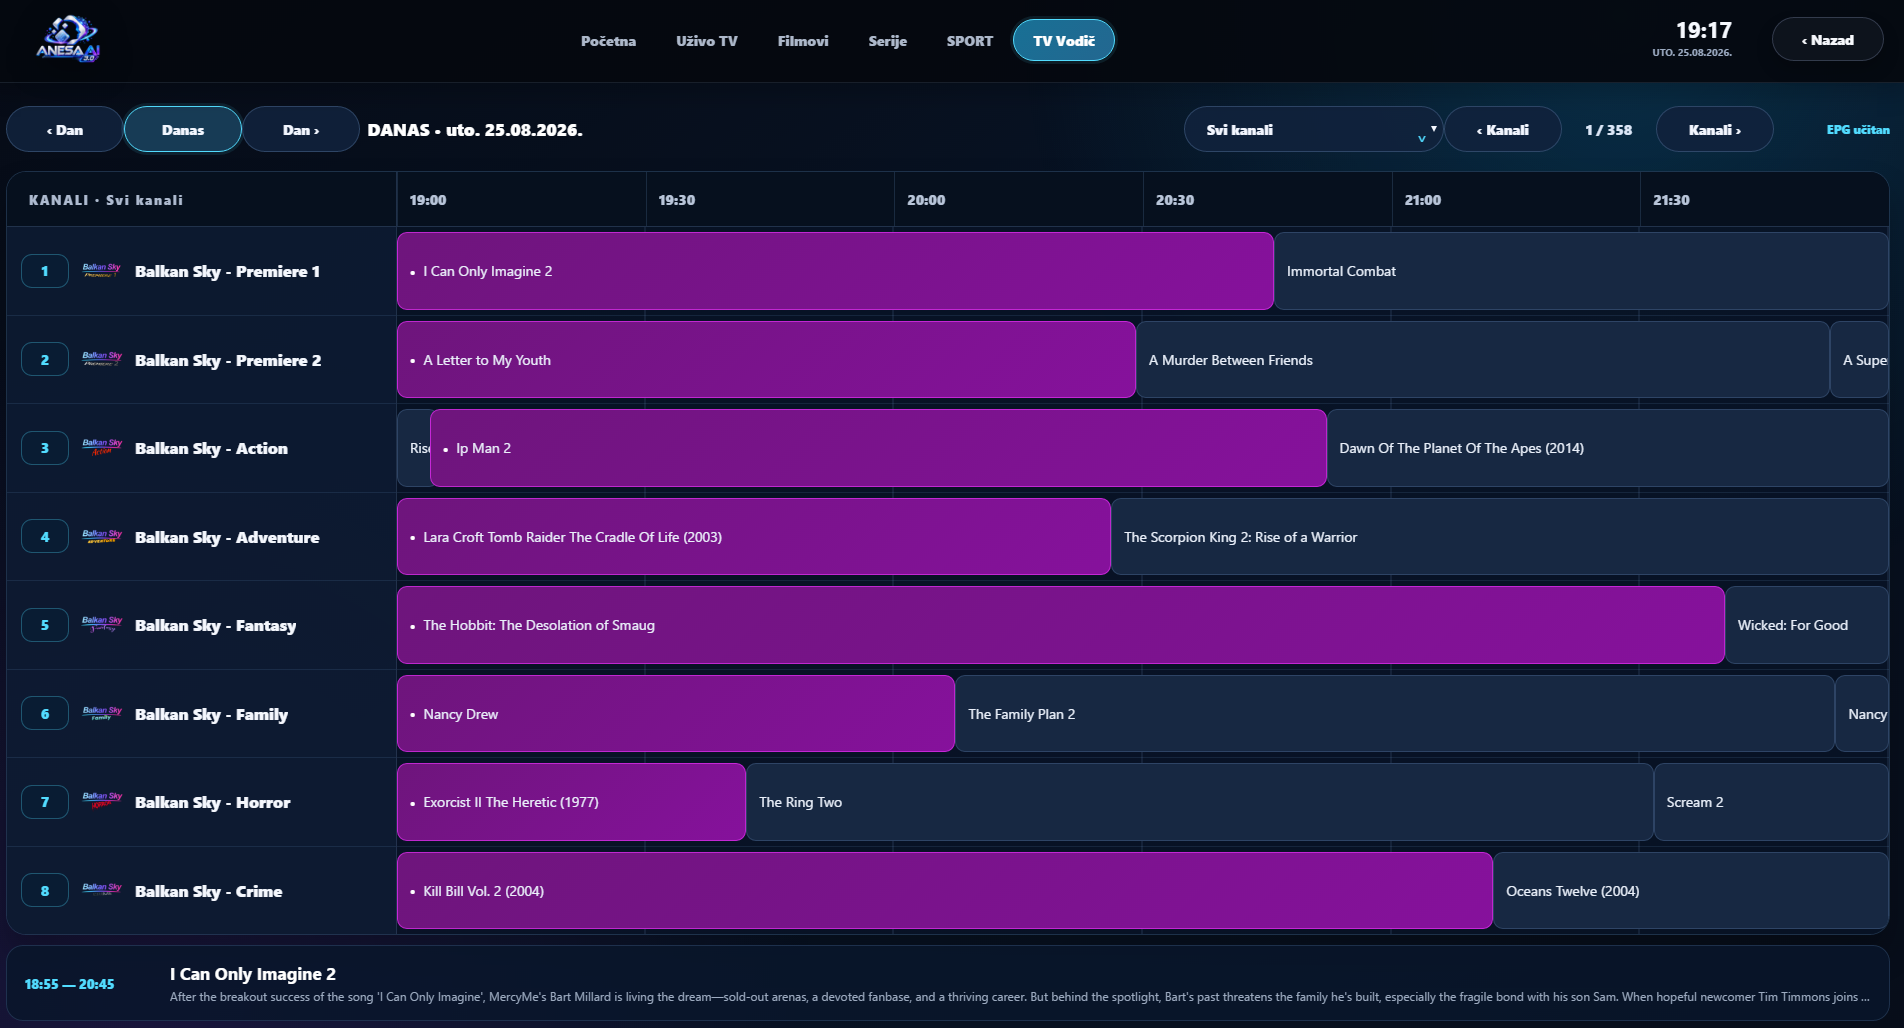Click the Balkan Sky - Horror channel name
Image resolution: width=1904 pixels, height=1028 pixels.
pyautogui.click(x=213, y=802)
